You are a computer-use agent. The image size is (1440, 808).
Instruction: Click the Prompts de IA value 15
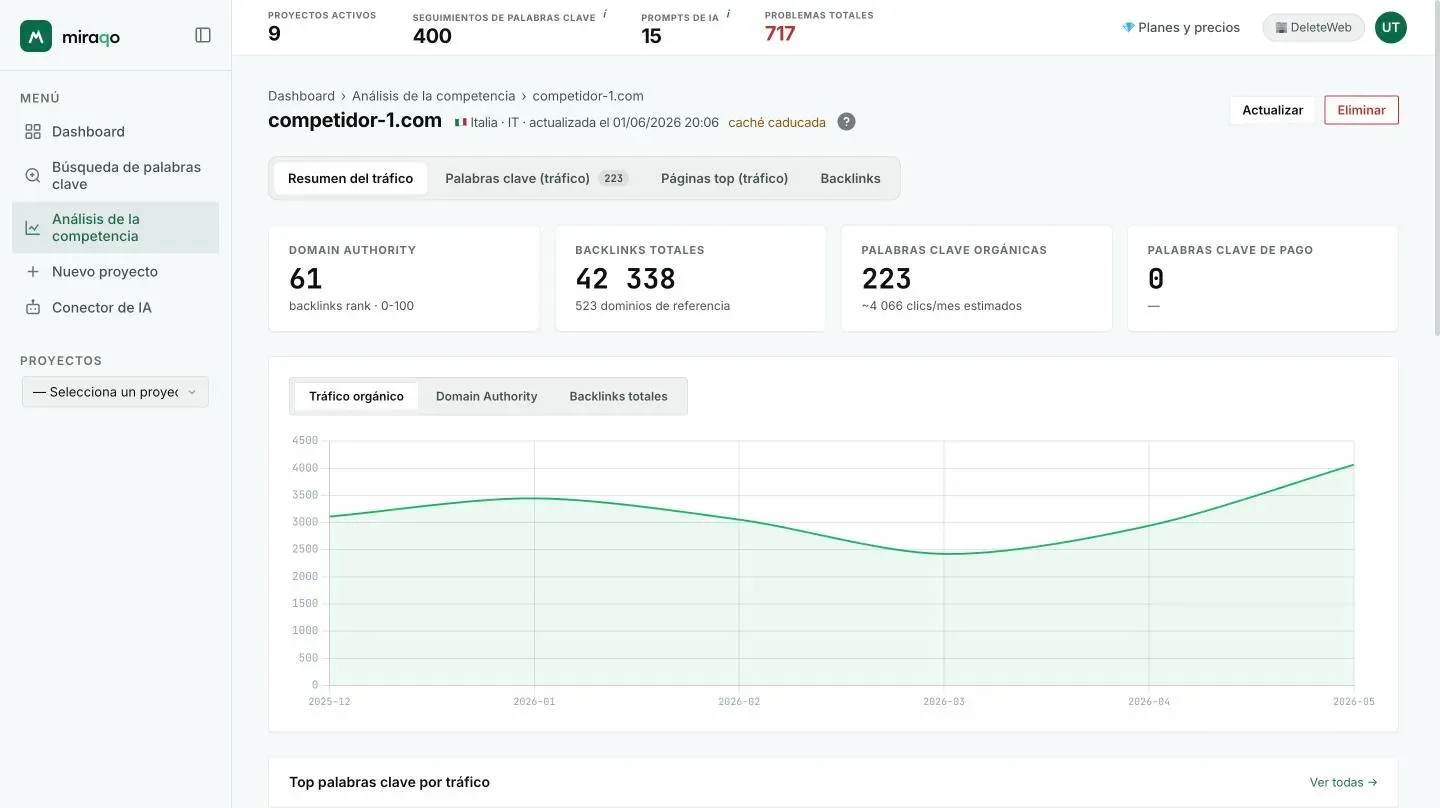(x=651, y=36)
